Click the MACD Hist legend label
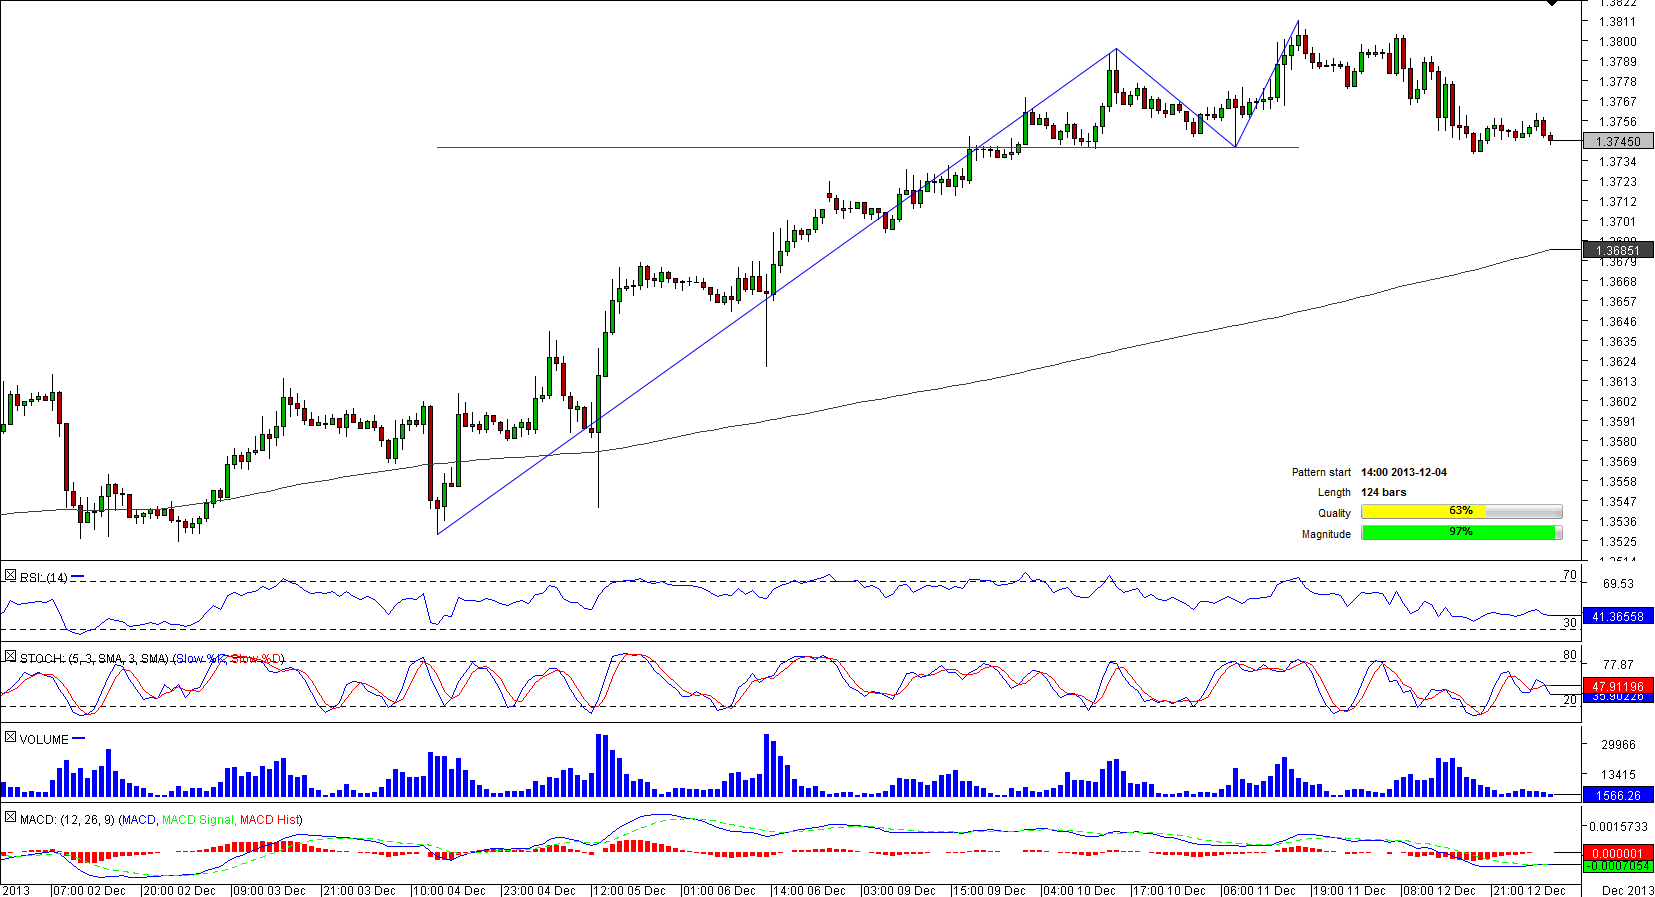This screenshot has height=897, width=1655. [270, 820]
